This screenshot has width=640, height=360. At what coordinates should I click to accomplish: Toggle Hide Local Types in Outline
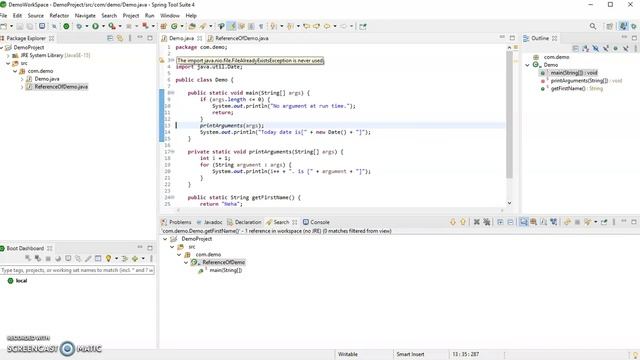(x=626, y=49)
